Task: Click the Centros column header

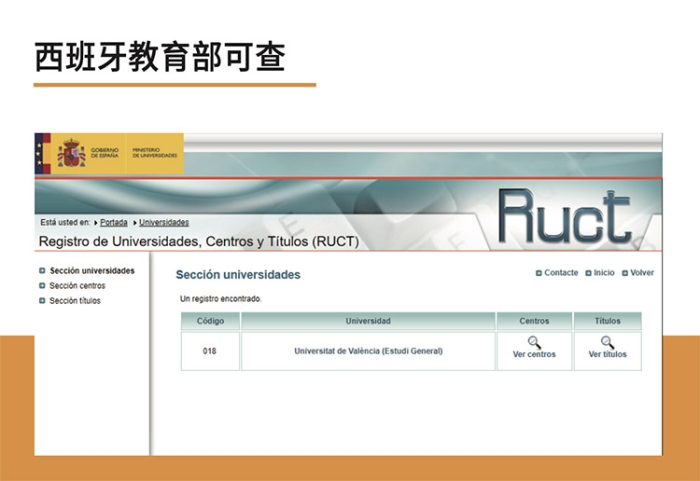Action: pos(534,321)
